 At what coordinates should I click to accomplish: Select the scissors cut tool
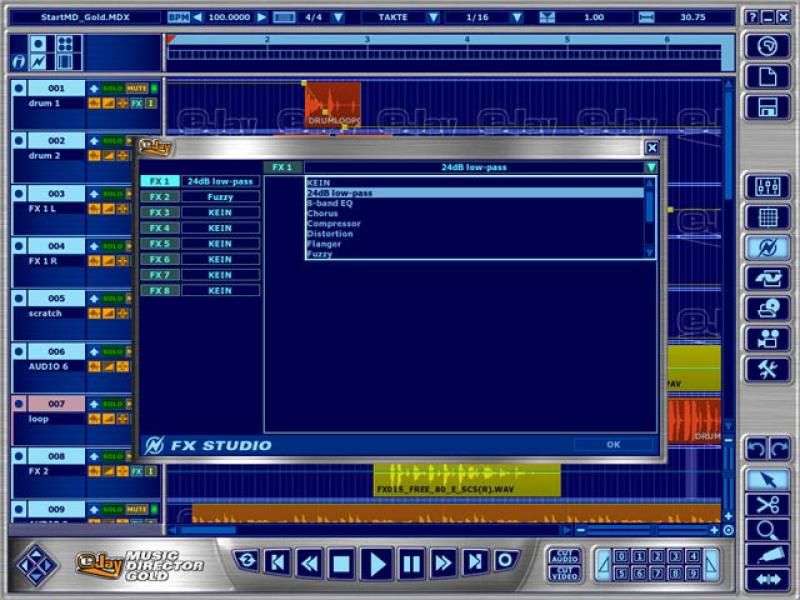click(x=767, y=505)
